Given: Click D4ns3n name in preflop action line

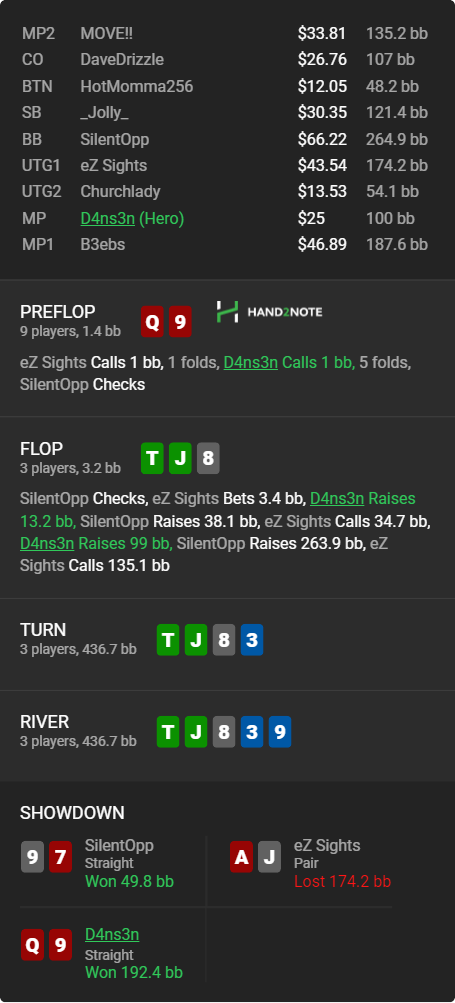Looking at the screenshot, I should 250,363.
